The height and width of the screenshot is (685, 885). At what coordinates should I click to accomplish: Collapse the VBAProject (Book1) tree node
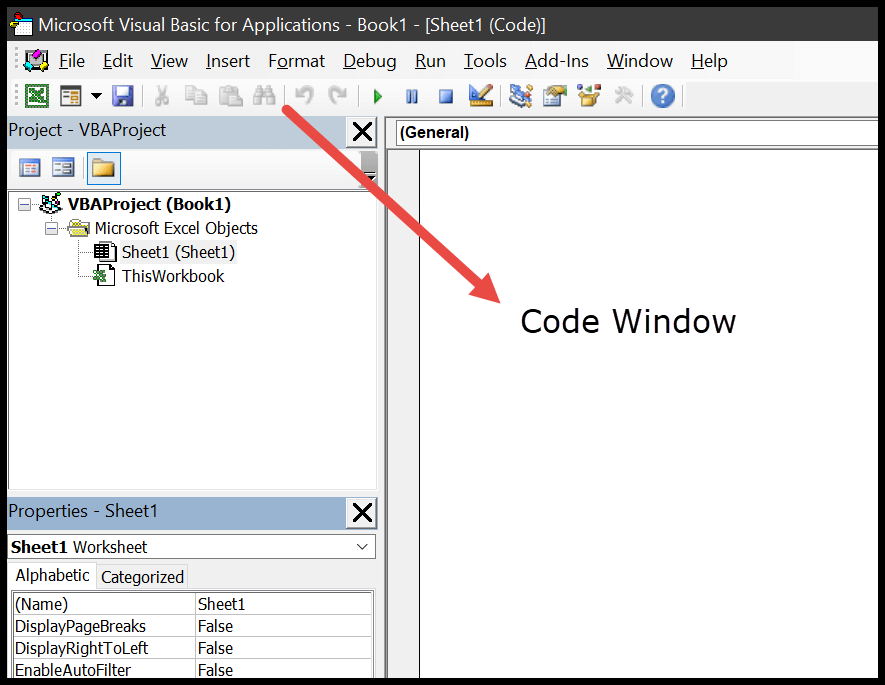[x=25, y=204]
